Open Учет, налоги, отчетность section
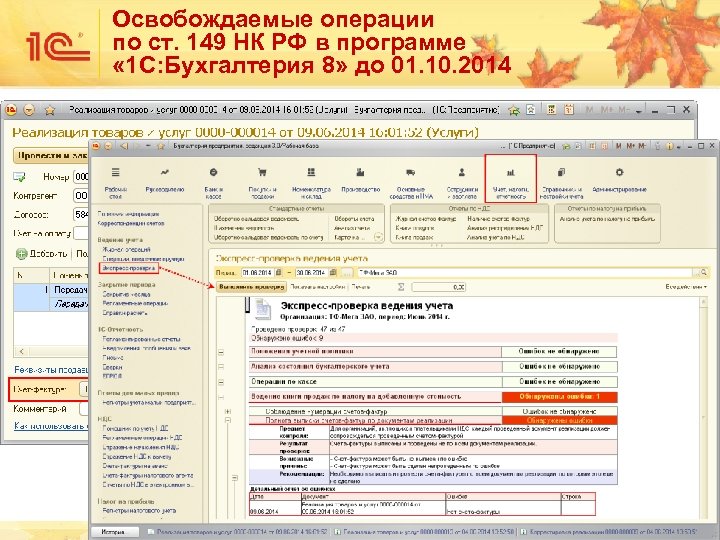This screenshot has height=540, width=720. (x=511, y=181)
